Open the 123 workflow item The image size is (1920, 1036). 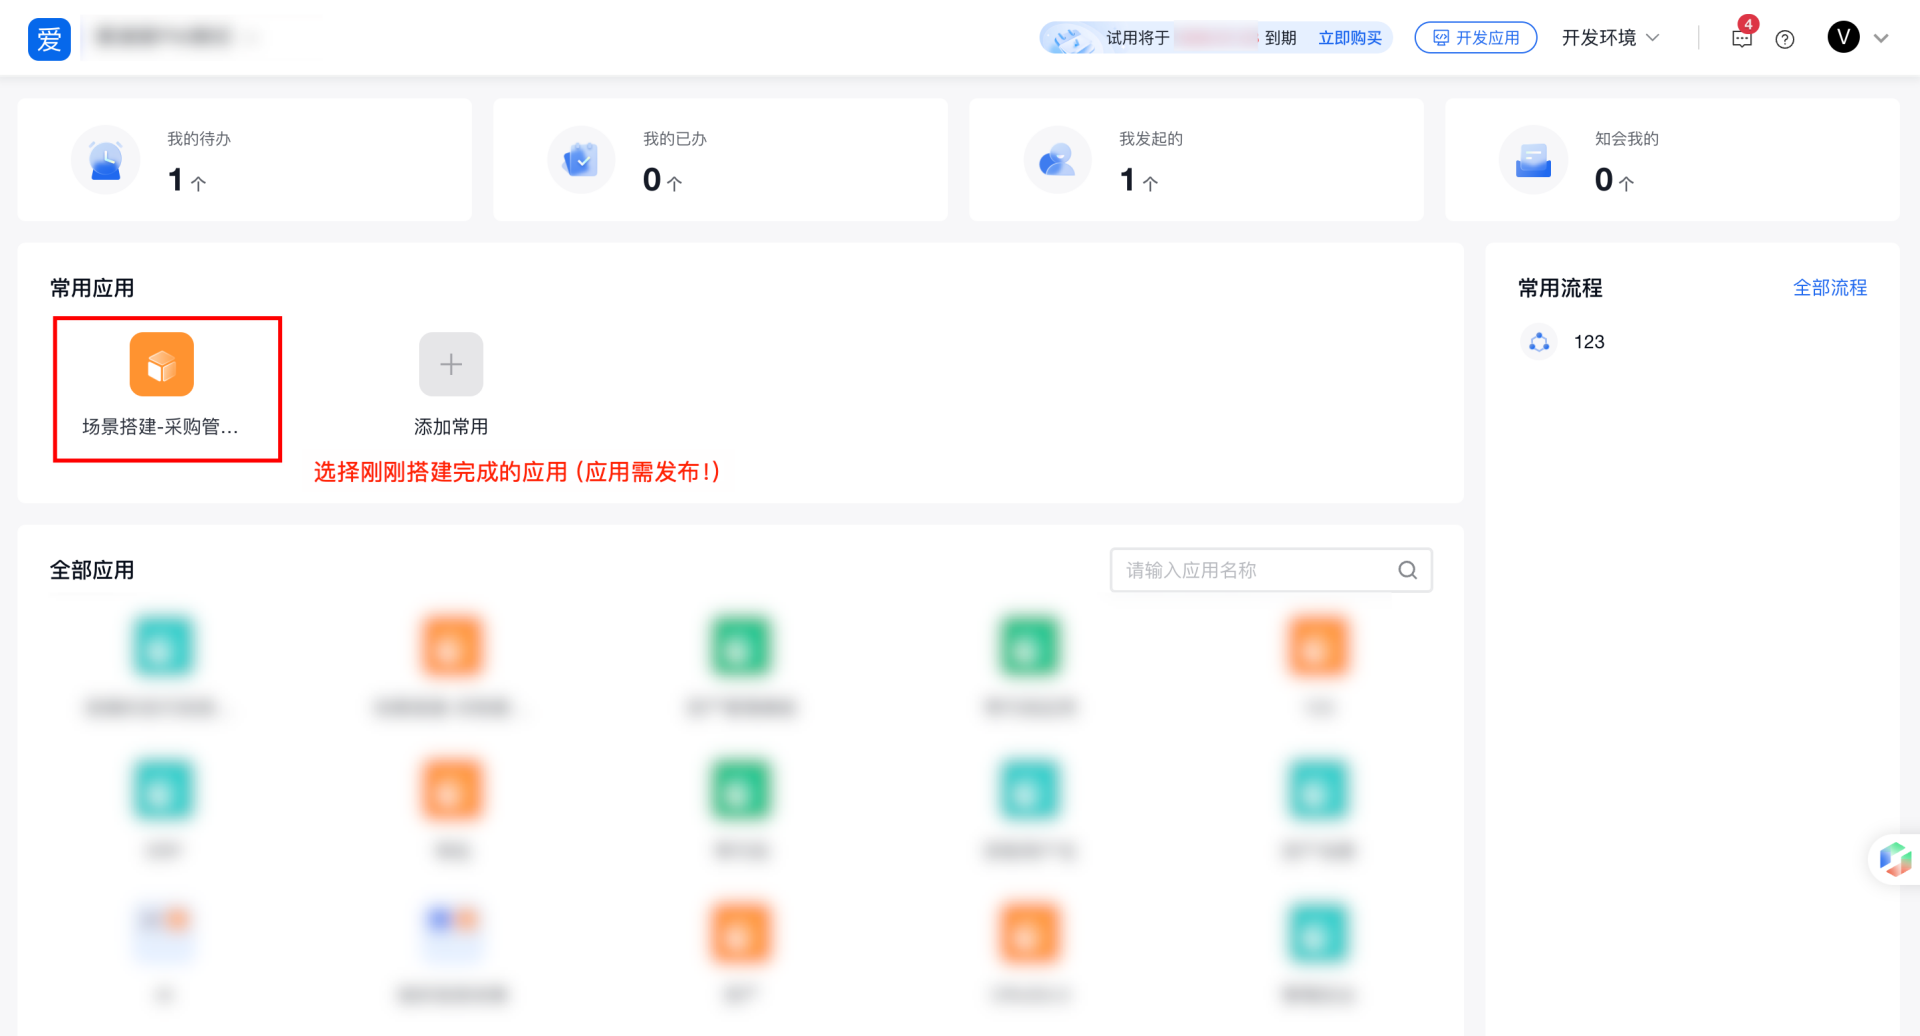tap(1587, 342)
